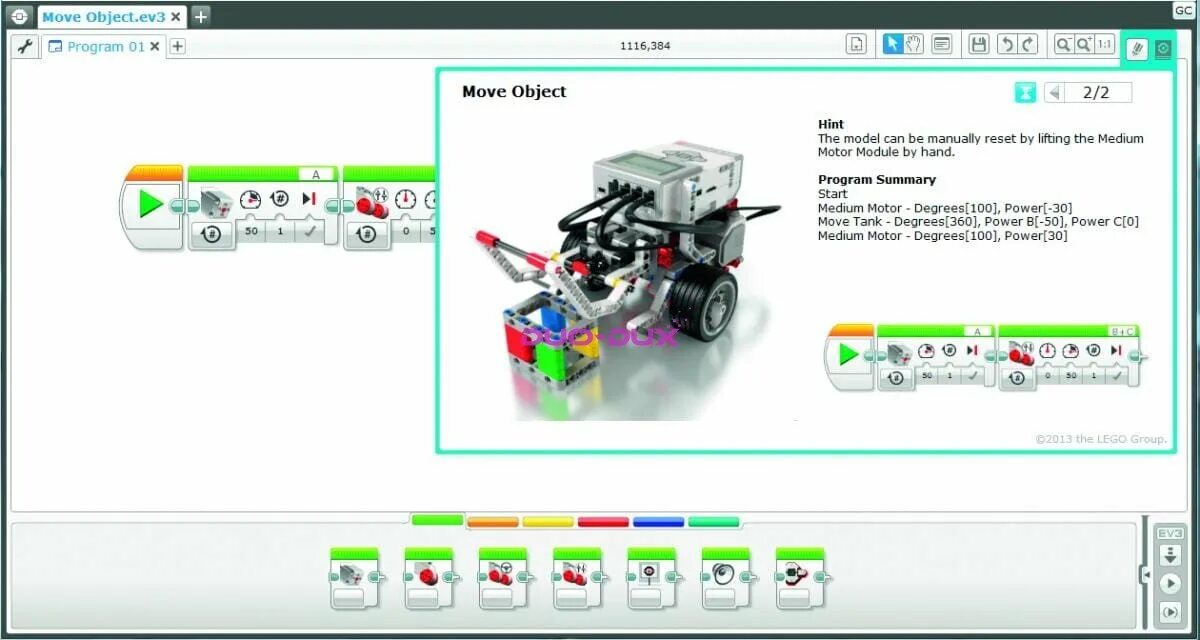Open the red Data Operations palette tab

pyautogui.click(x=603, y=521)
